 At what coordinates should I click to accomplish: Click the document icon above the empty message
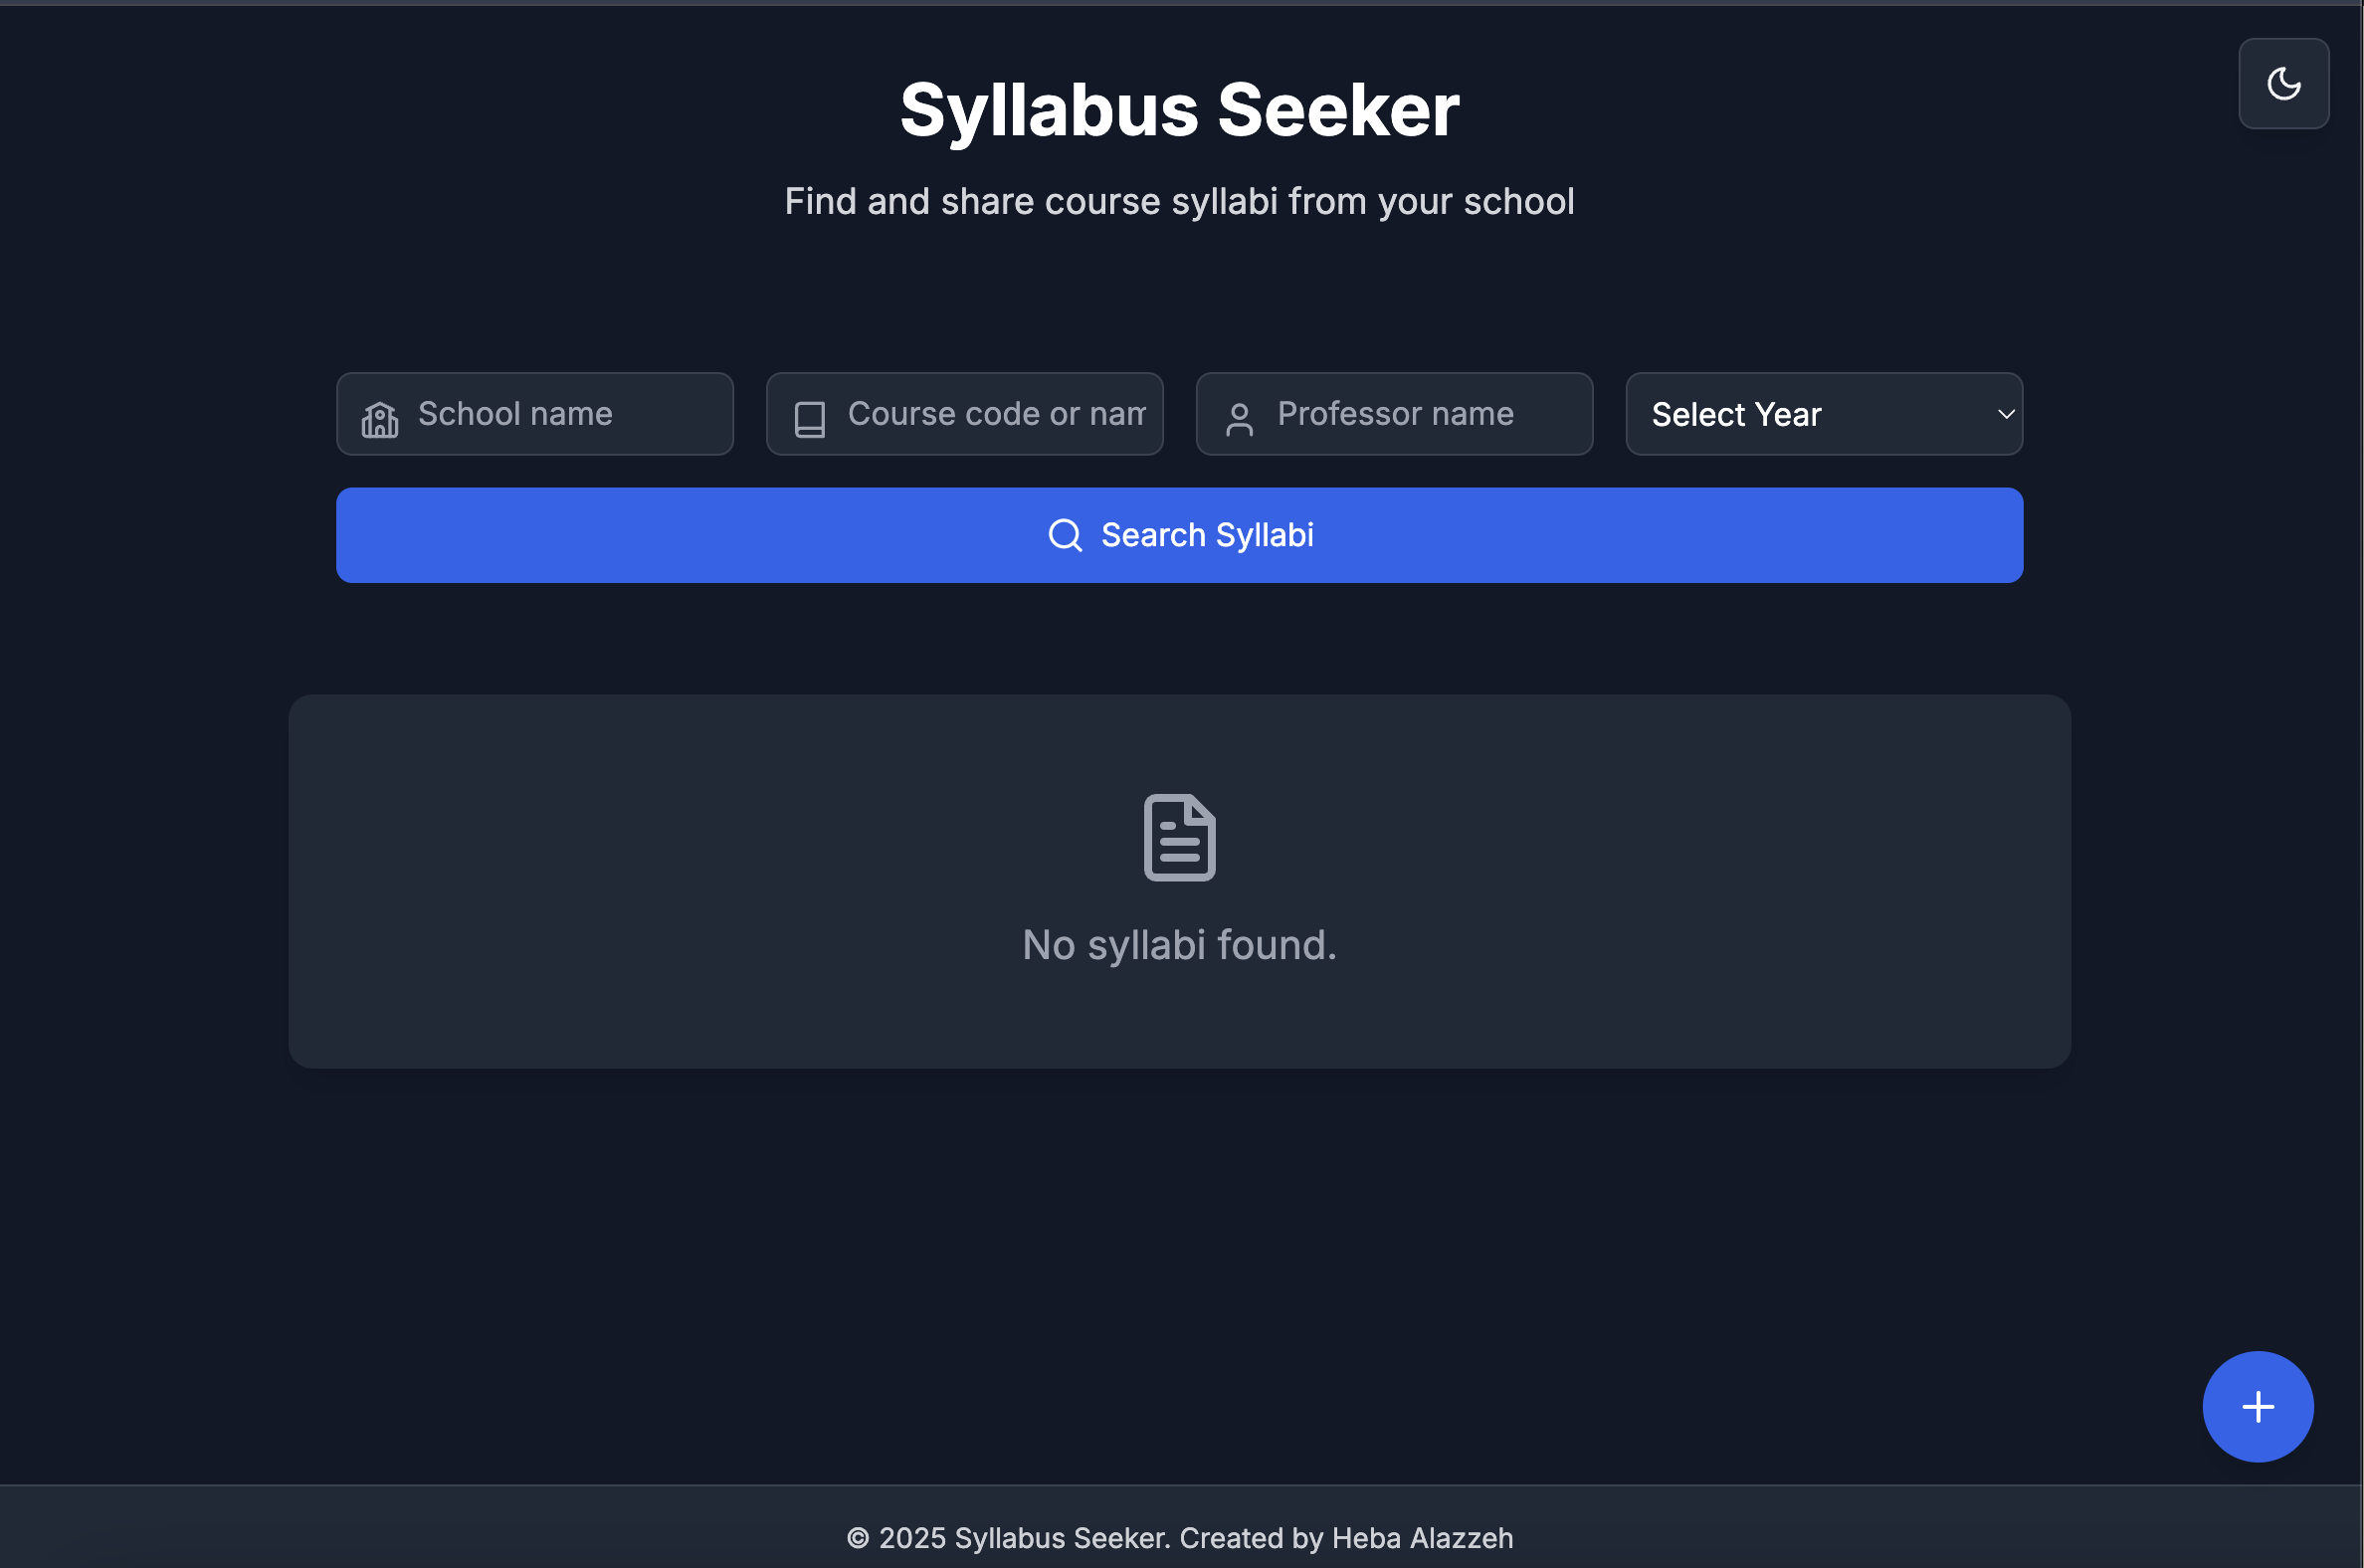pyautogui.click(x=1179, y=836)
